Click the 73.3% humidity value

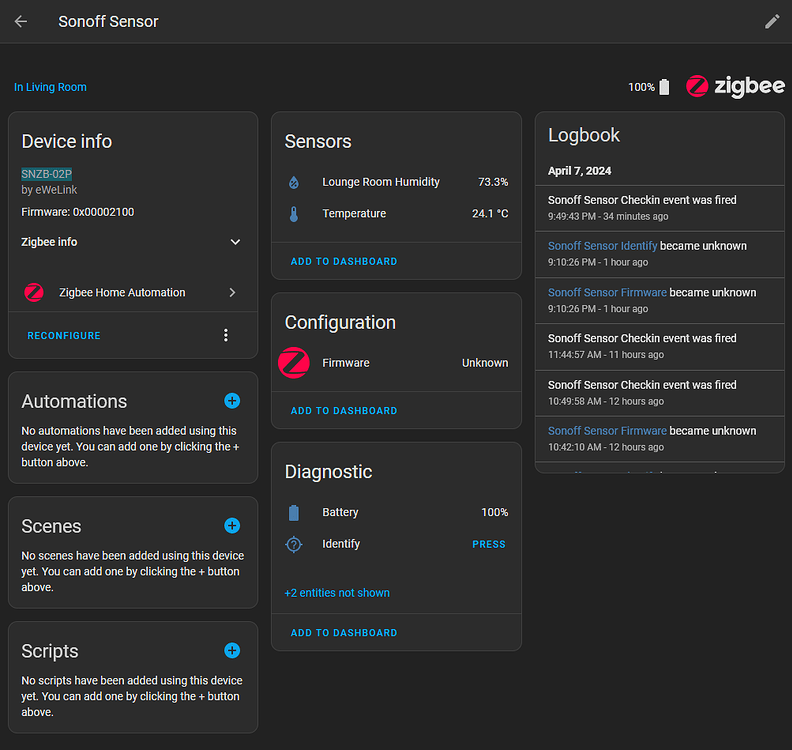pyautogui.click(x=493, y=182)
